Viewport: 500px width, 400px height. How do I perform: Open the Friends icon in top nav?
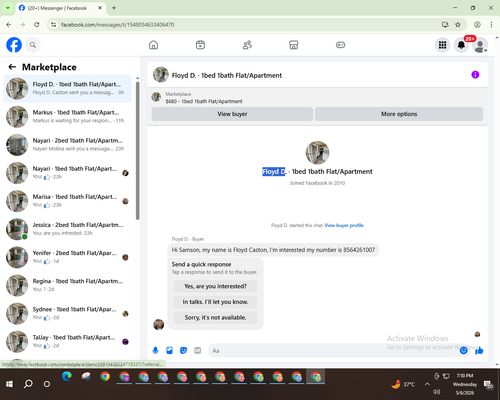point(247,45)
